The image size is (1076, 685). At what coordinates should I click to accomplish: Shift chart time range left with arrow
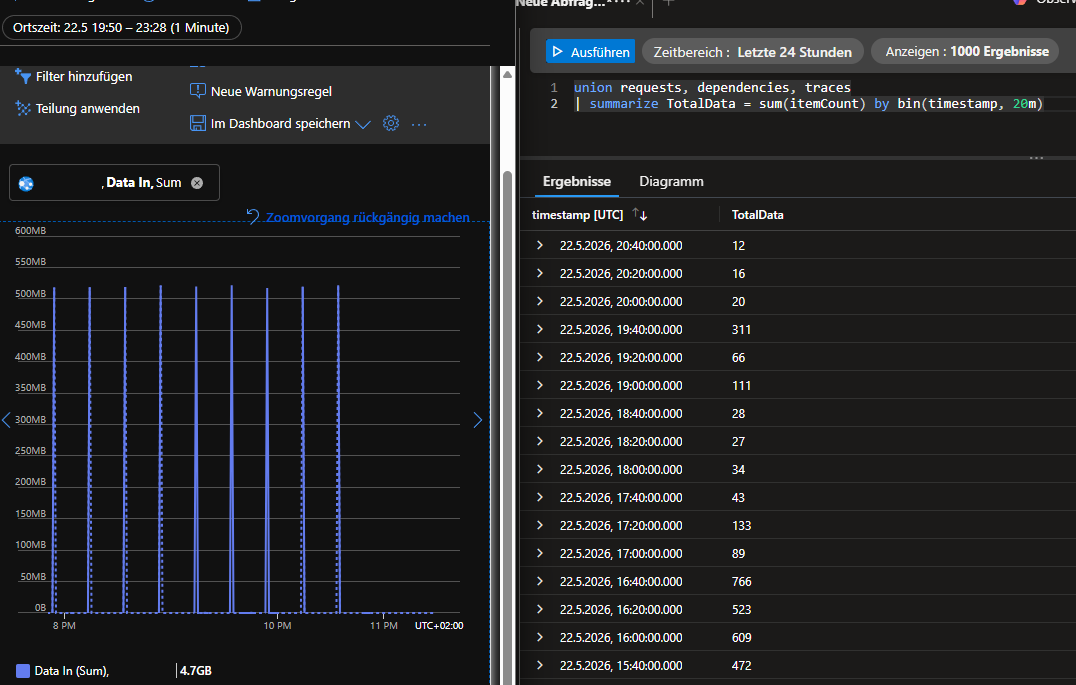click(x=6, y=420)
